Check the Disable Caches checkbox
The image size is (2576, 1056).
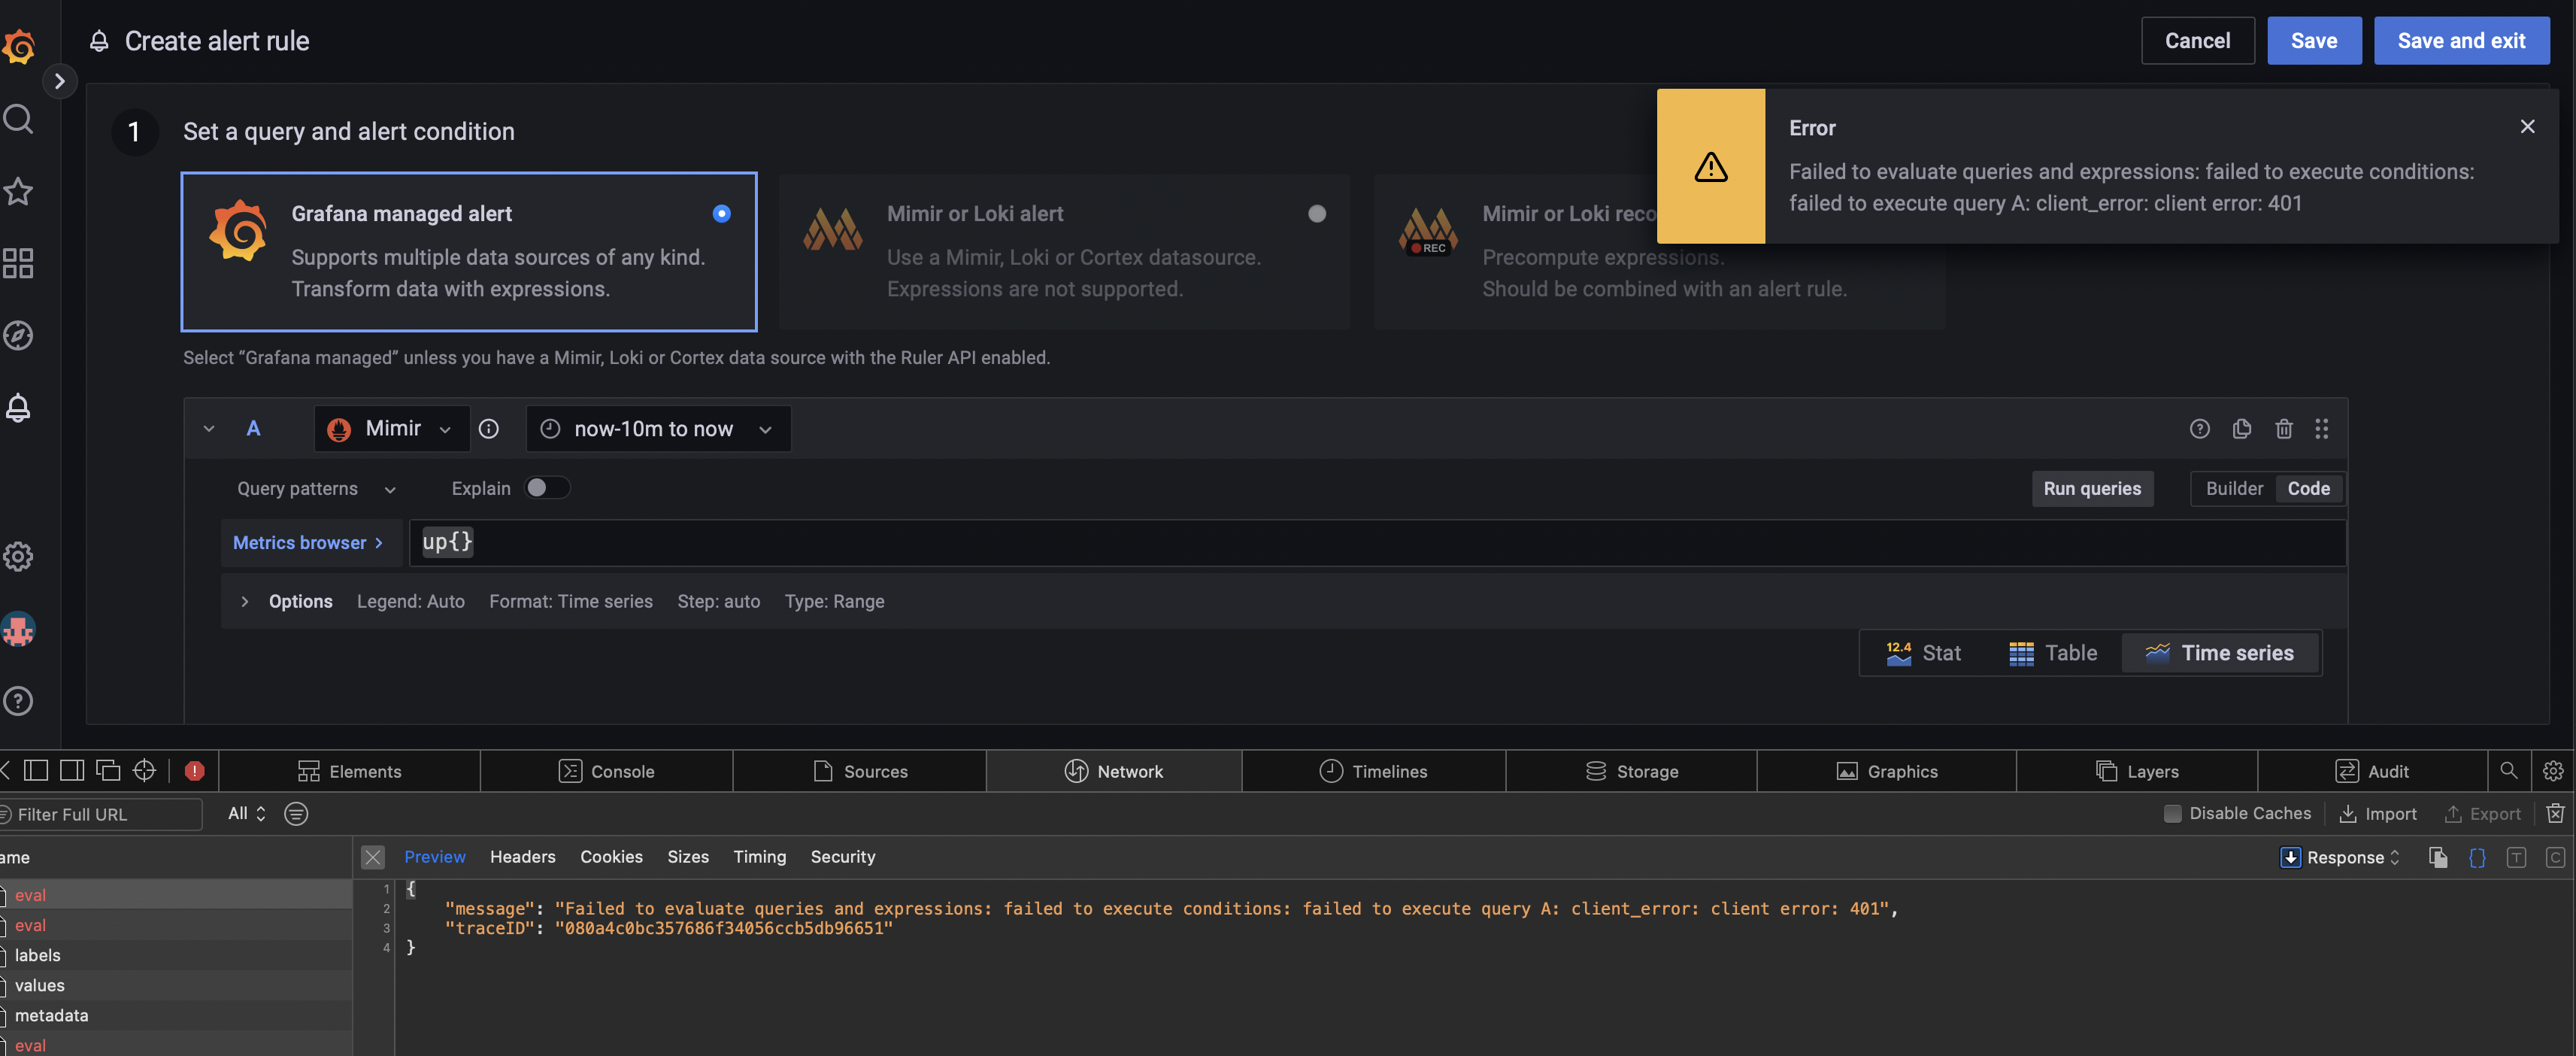coord(2172,813)
